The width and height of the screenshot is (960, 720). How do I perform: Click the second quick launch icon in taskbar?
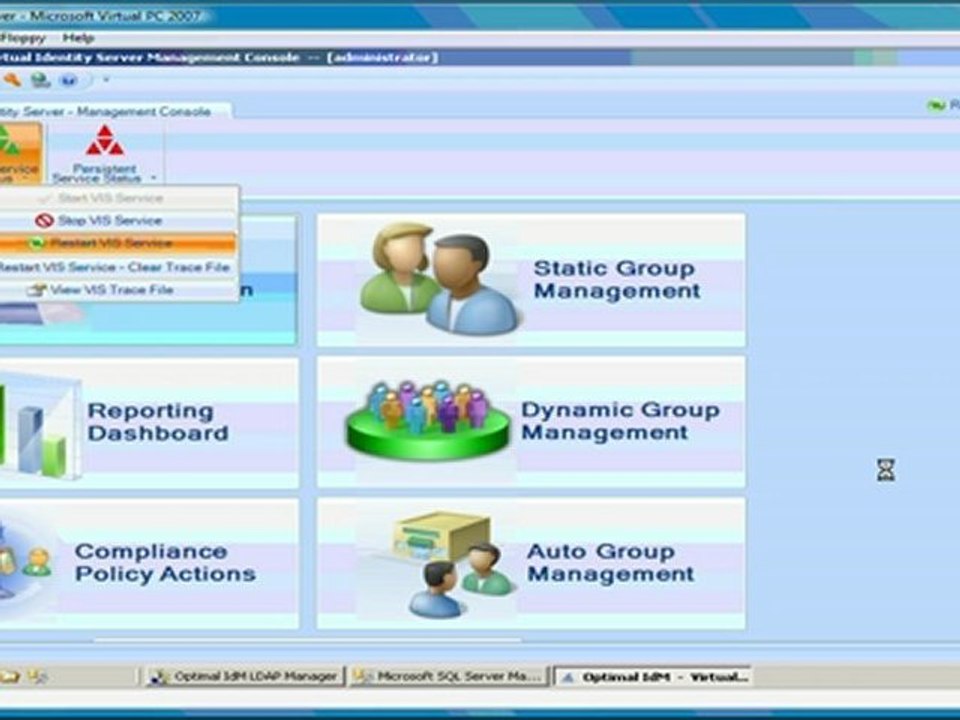[38, 677]
